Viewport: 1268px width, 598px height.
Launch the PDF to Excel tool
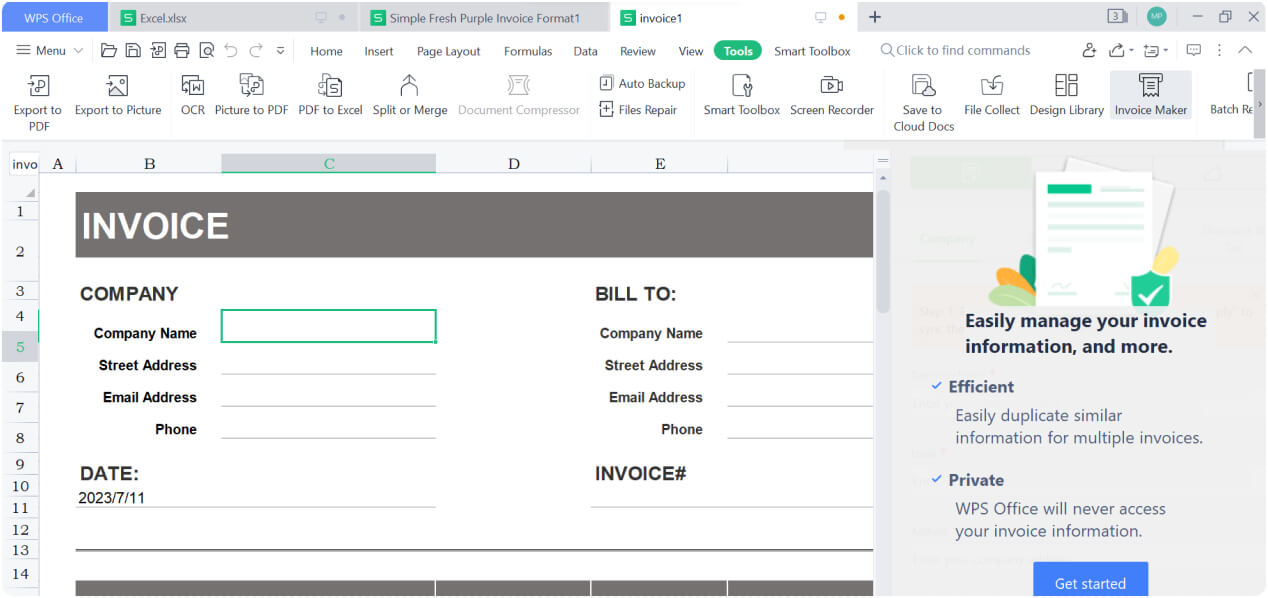(330, 95)
